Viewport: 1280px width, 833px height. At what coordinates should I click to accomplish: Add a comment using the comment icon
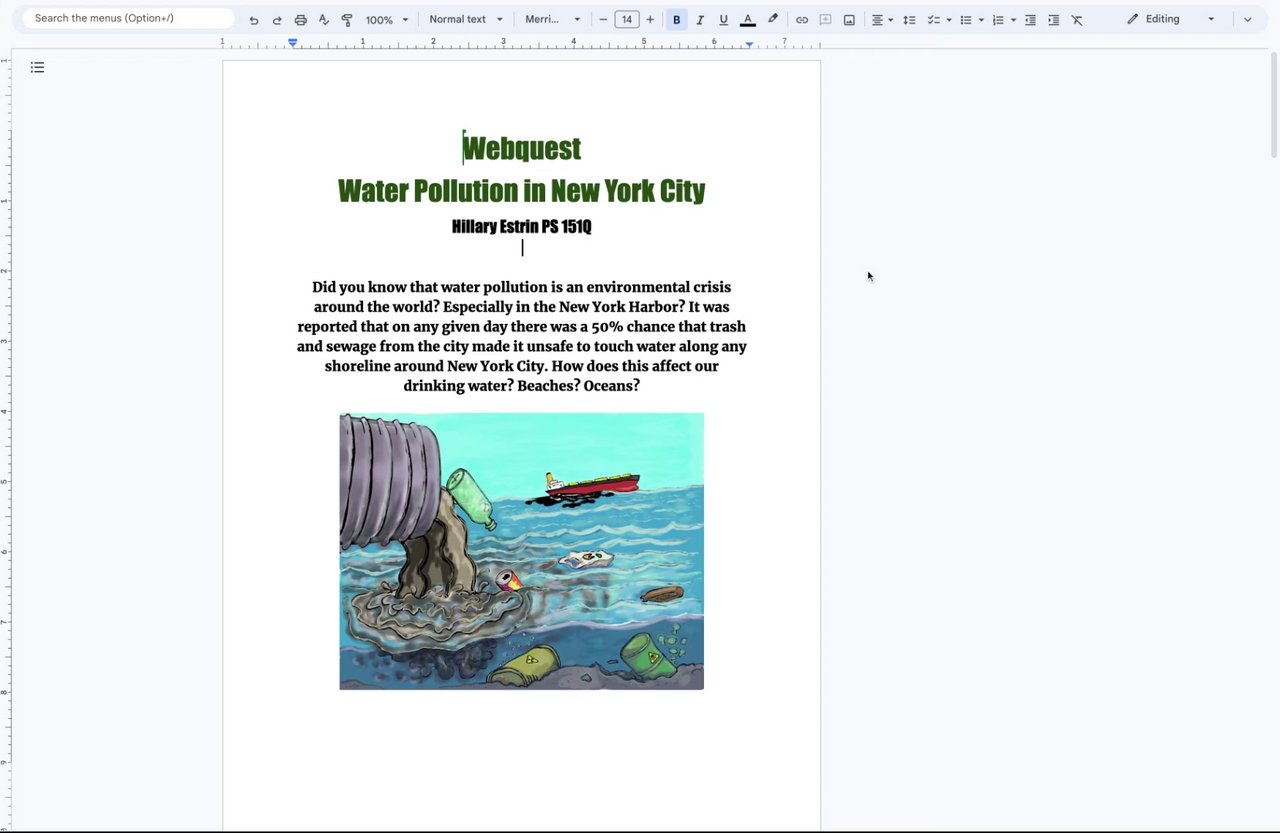825,20
